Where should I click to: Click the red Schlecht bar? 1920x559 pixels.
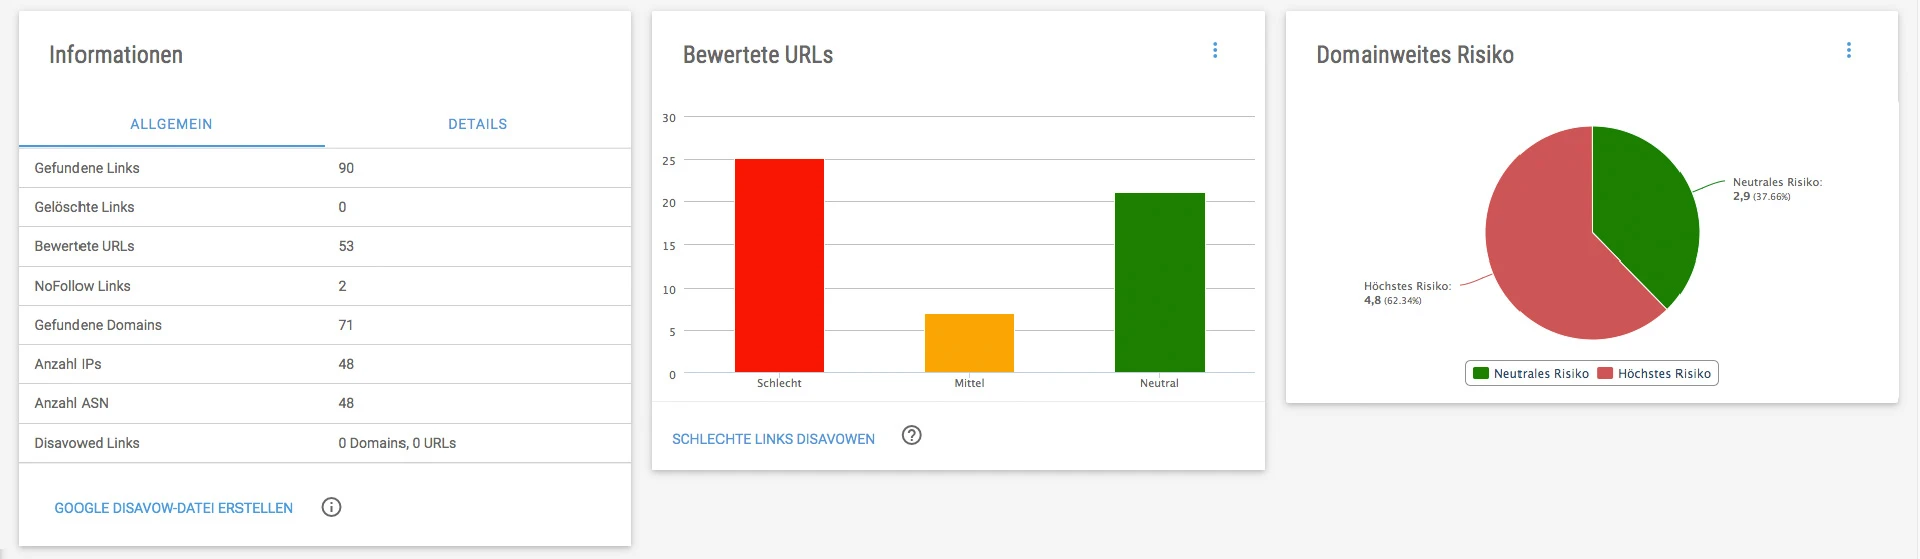[779, 265]
